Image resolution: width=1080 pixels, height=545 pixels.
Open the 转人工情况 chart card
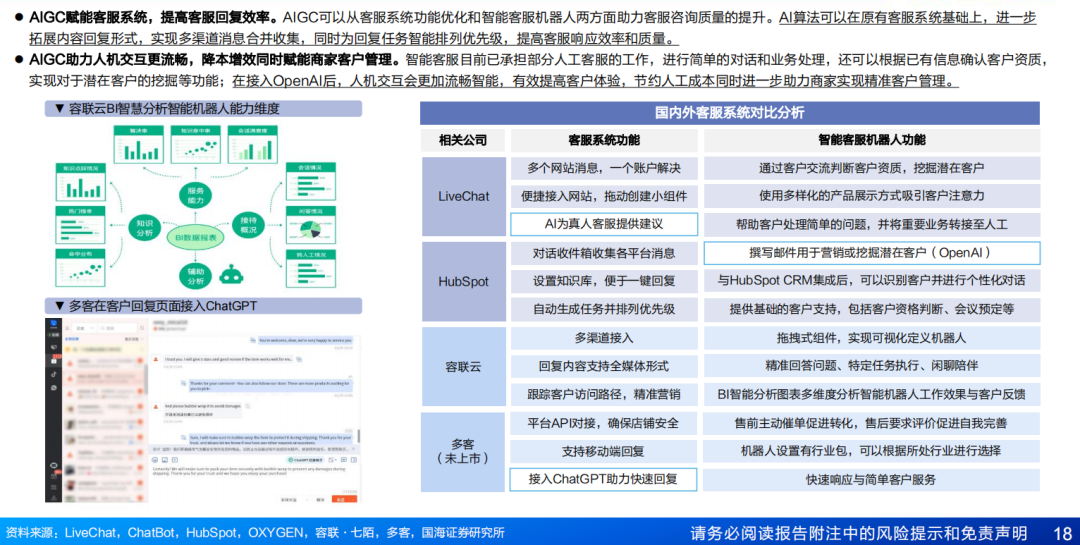(311, 269)
